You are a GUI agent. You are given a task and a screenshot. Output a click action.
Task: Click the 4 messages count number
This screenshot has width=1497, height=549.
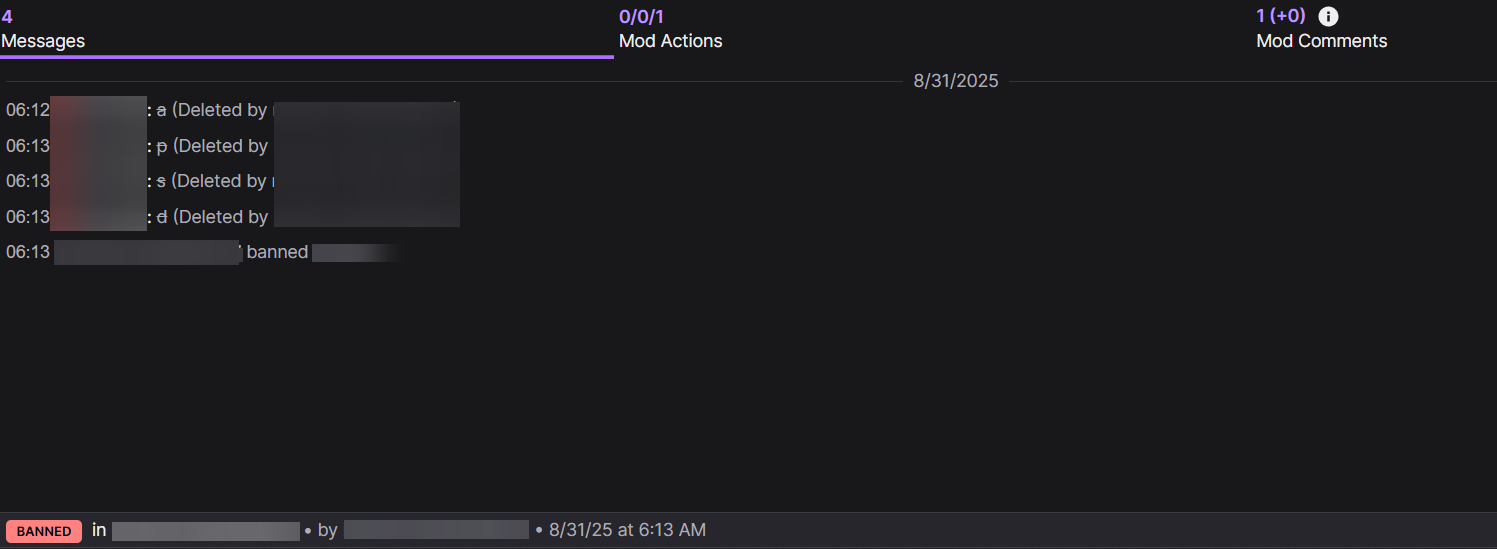(7, 16)
